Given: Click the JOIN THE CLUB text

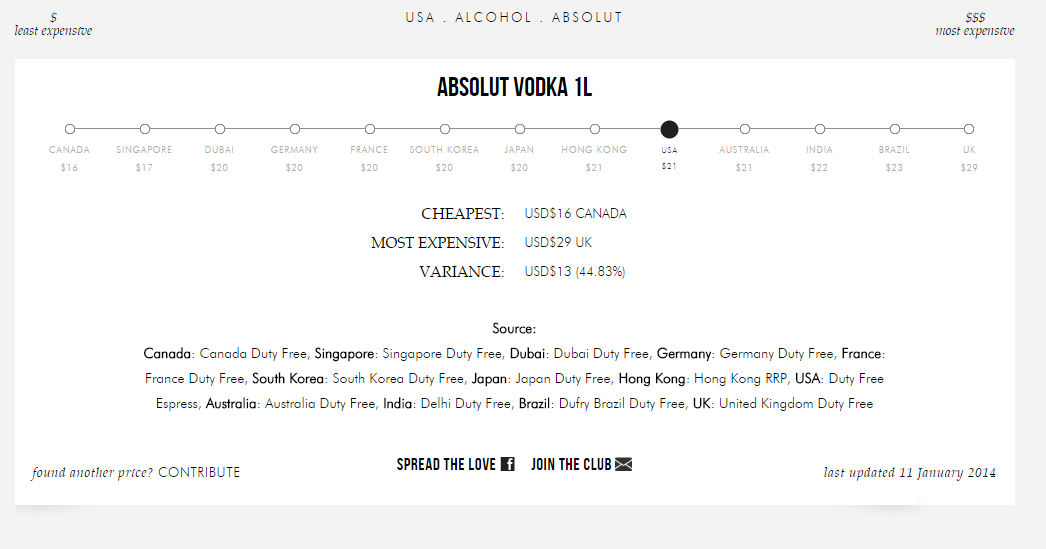Looking at the screenshot, I should 570,464.
